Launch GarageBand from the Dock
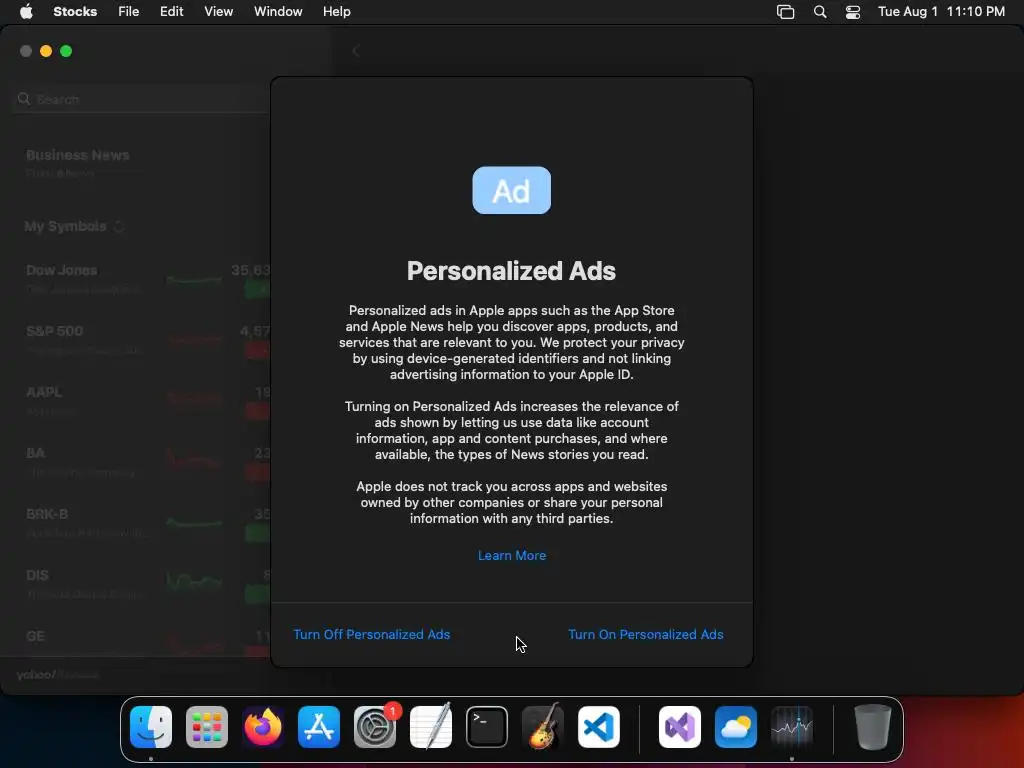The width and height of the screenshot is (1024, 768). [543, 727]
